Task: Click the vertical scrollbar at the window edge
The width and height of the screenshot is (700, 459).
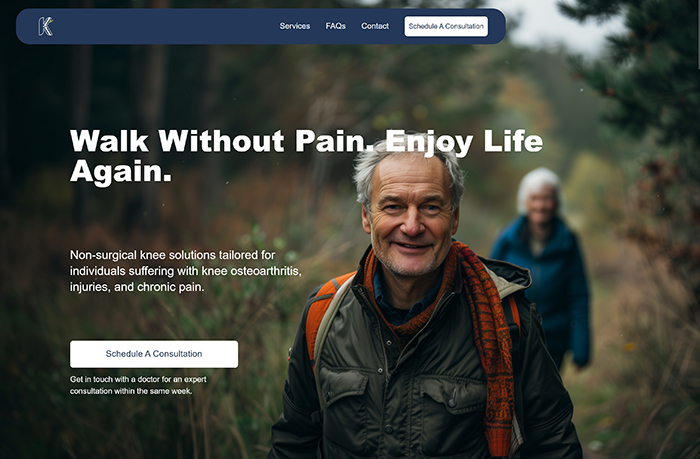Action: coord(698,36)
